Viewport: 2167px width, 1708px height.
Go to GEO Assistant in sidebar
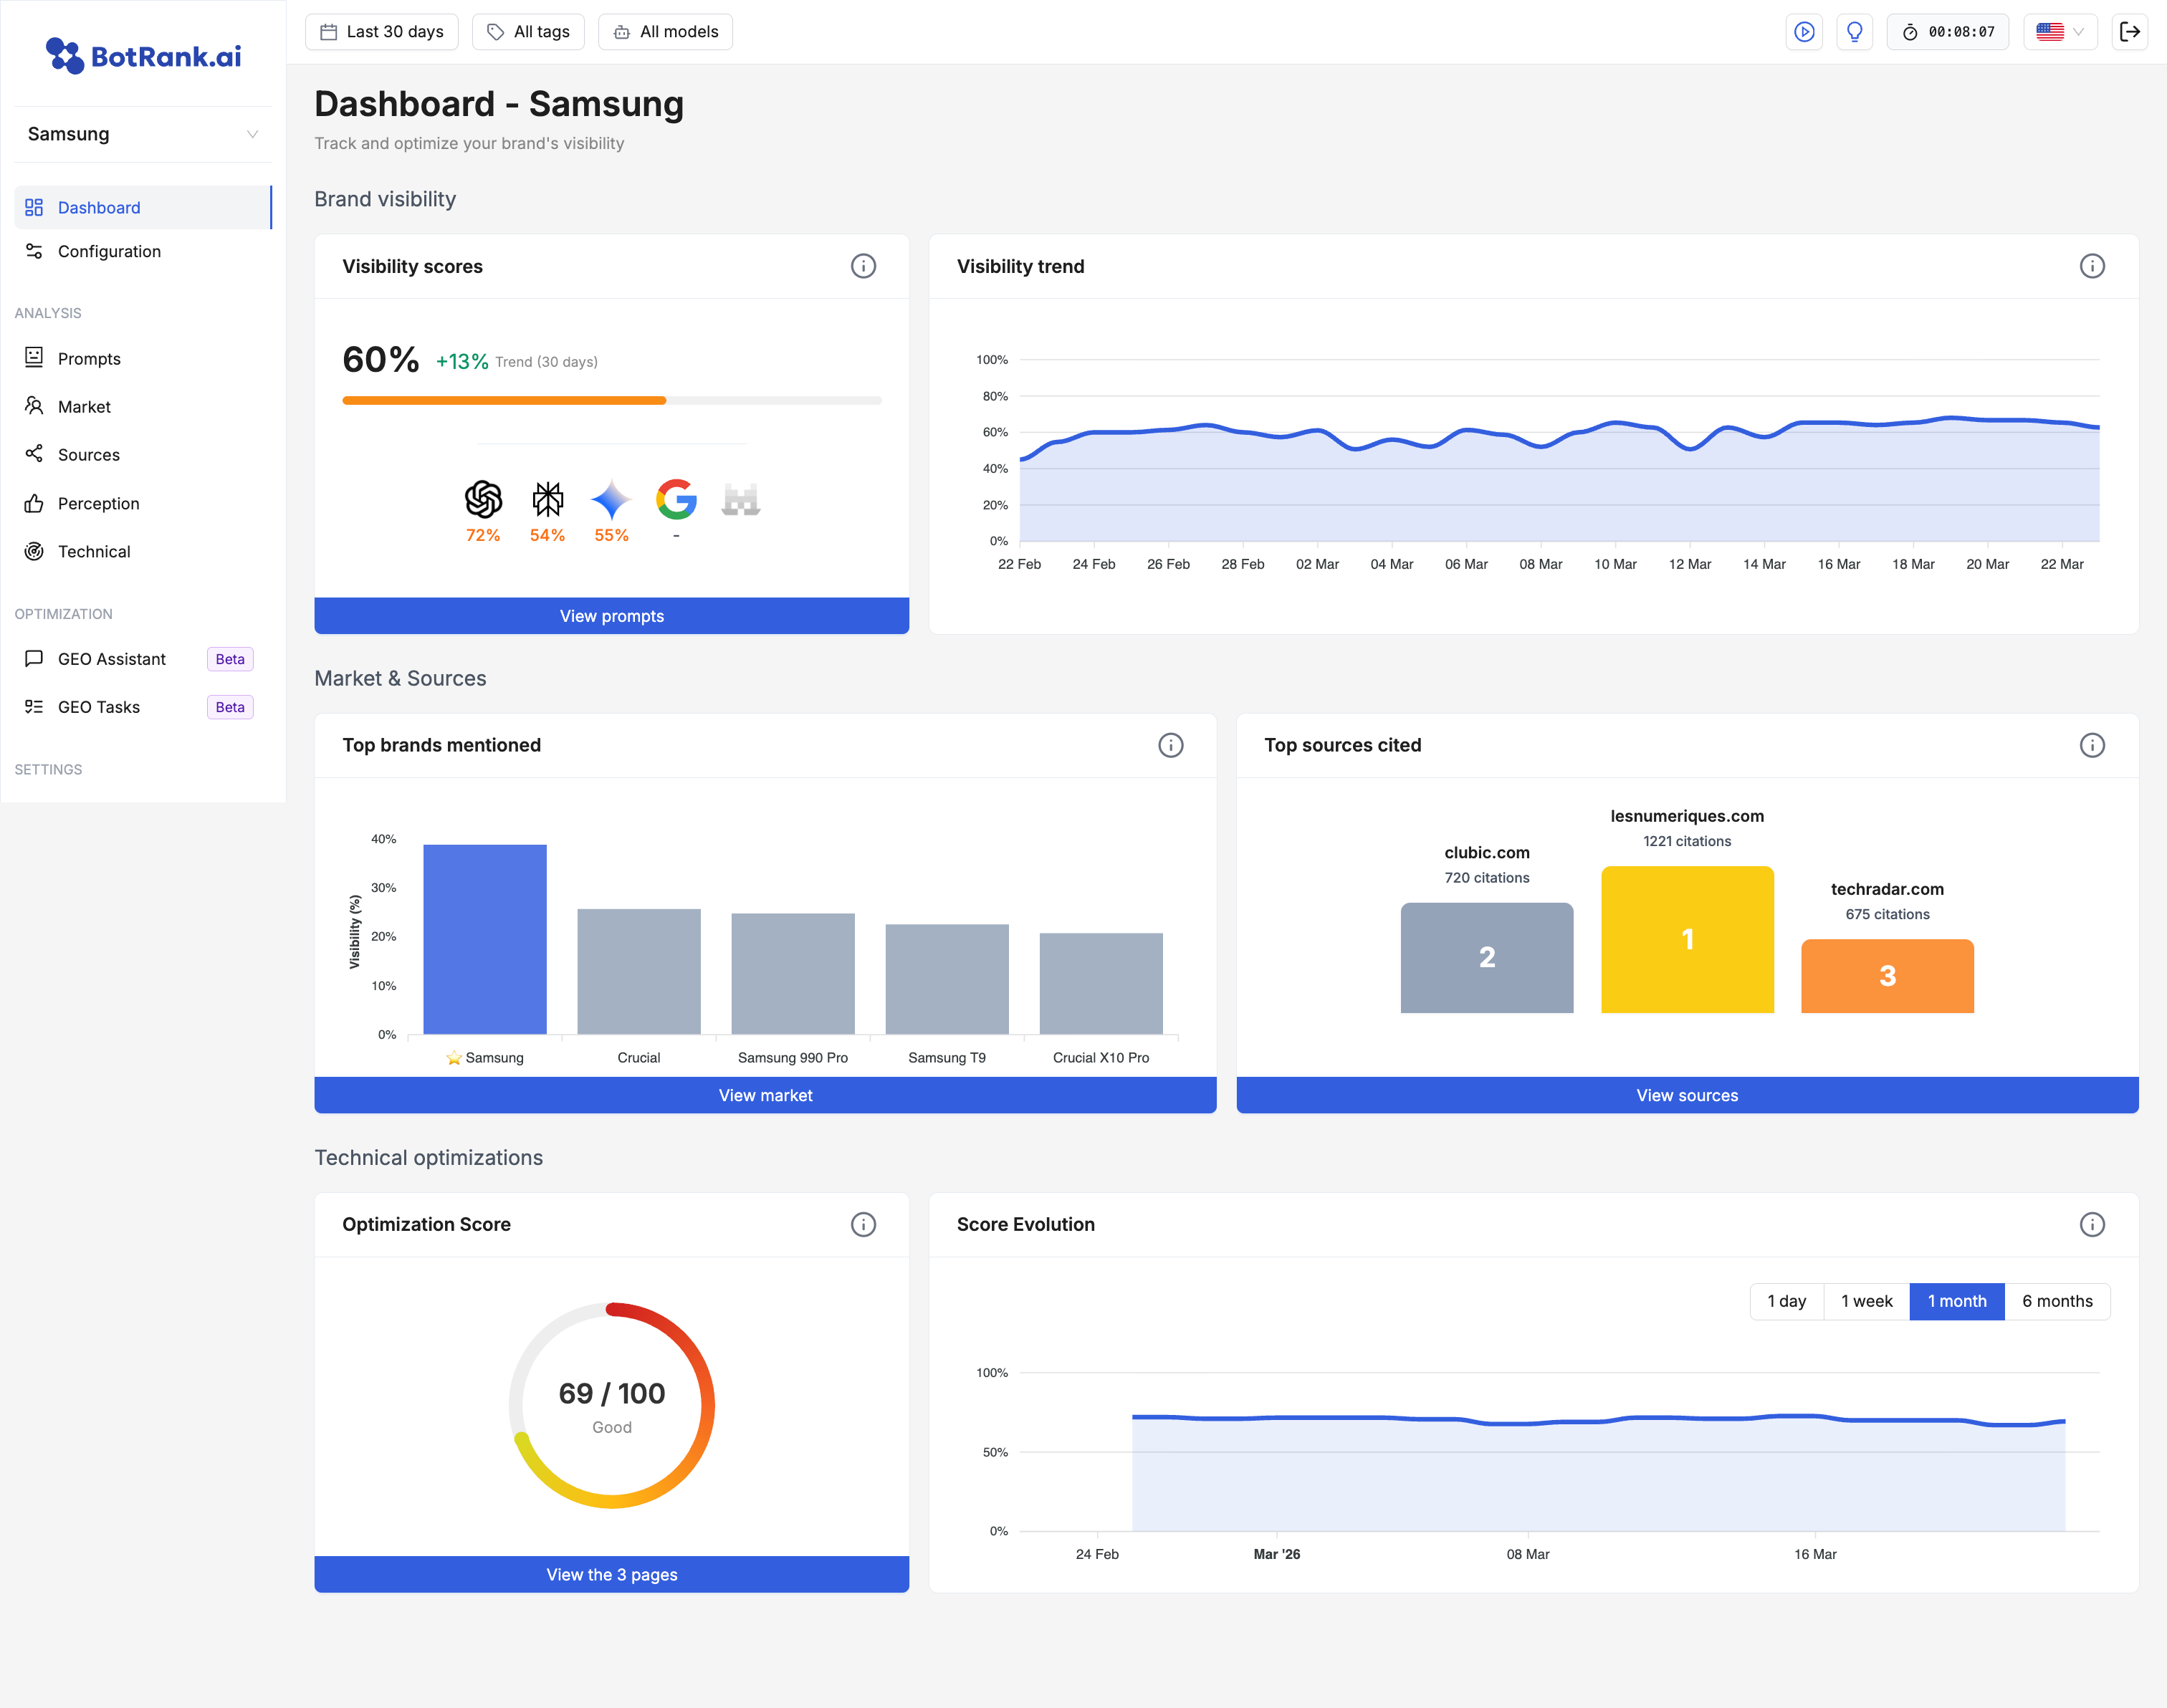point(112,659)
